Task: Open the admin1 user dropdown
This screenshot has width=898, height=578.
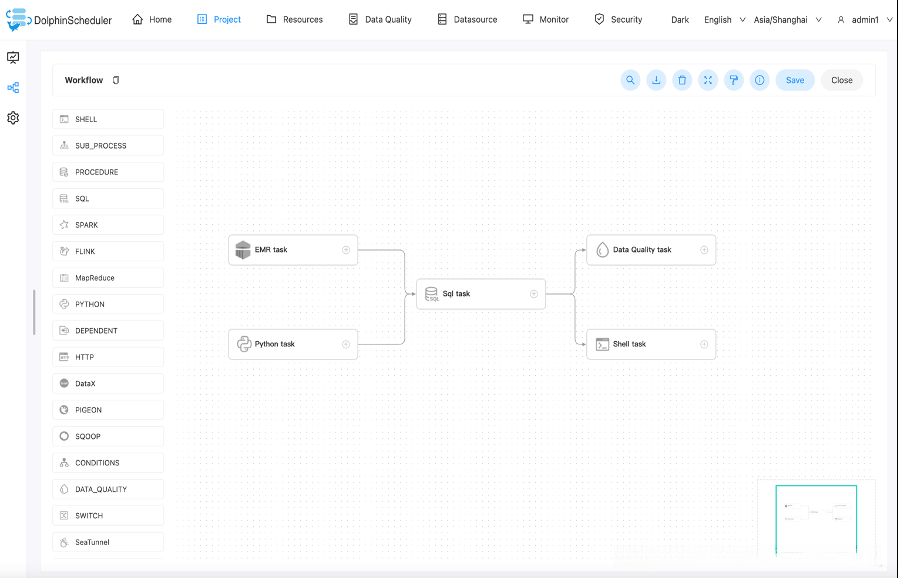Action: point(861,19)
